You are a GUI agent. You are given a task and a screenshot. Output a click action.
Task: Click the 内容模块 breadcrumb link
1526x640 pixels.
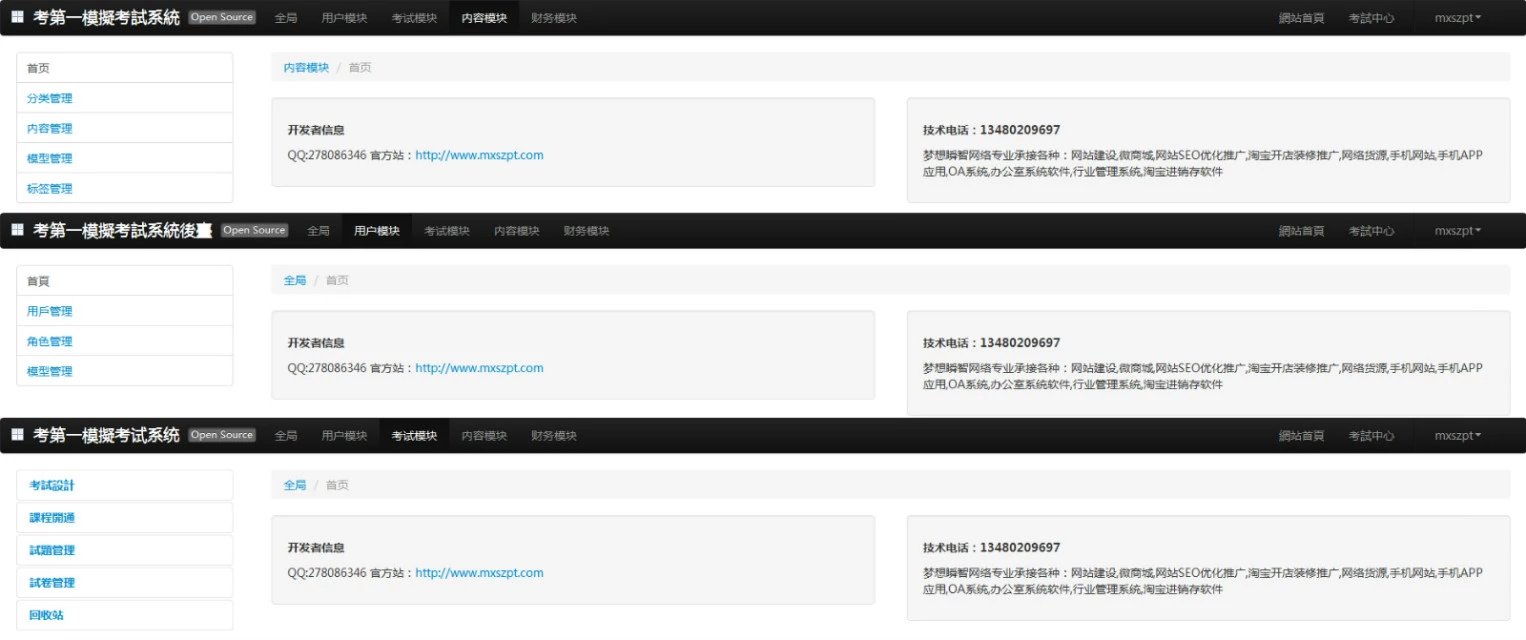click(306, 67)
